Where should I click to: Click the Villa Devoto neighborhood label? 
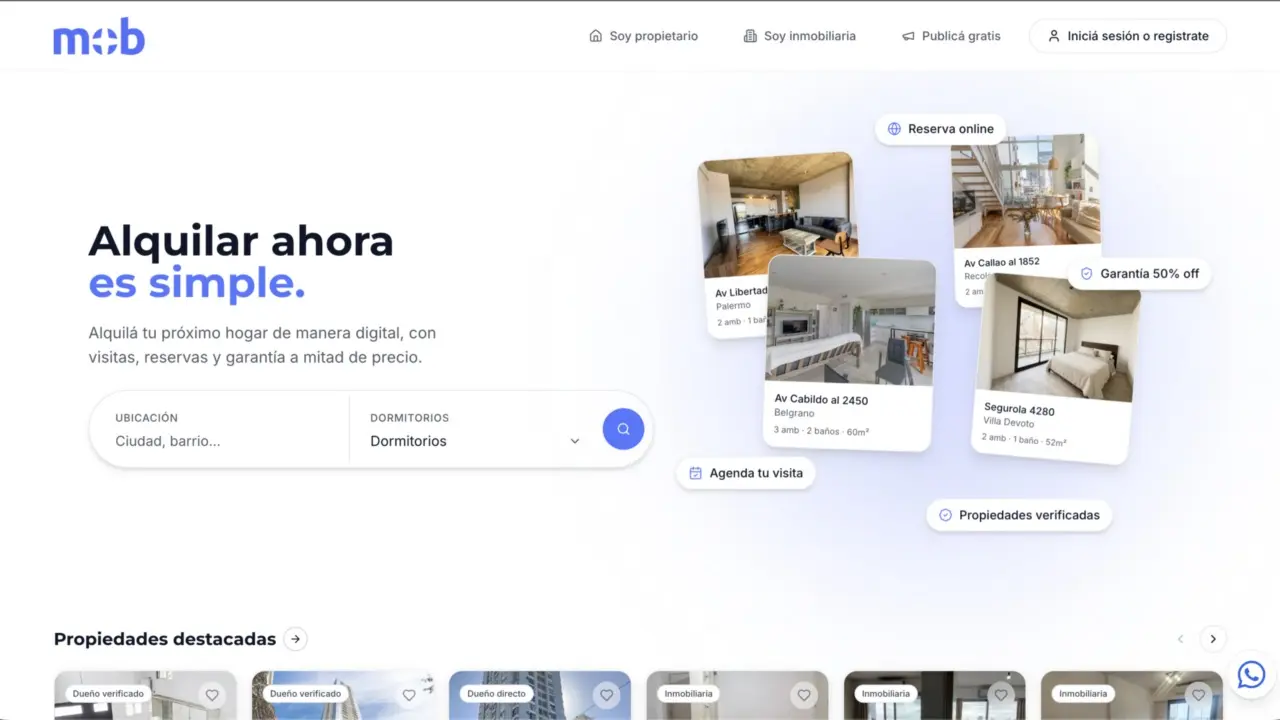point(1008,422)
